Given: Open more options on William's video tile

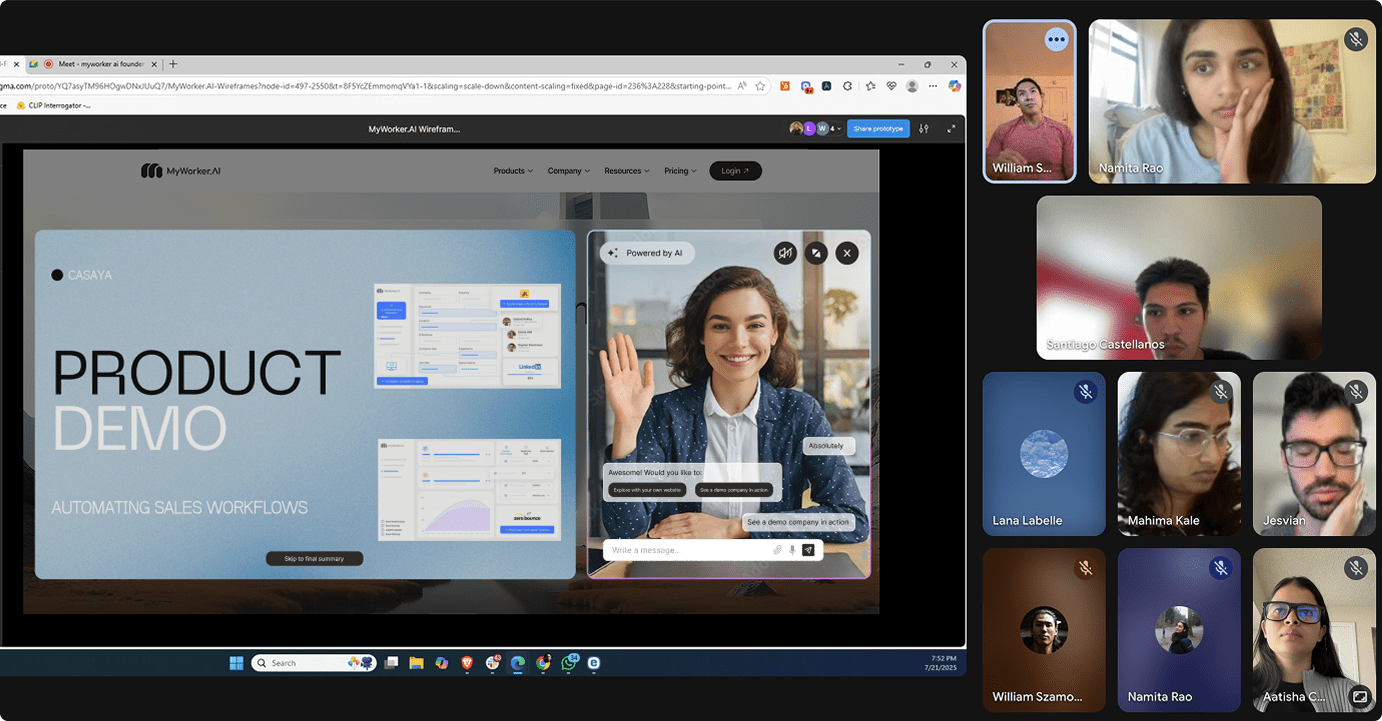Looking at the screenshot, I should point(1056,40).
